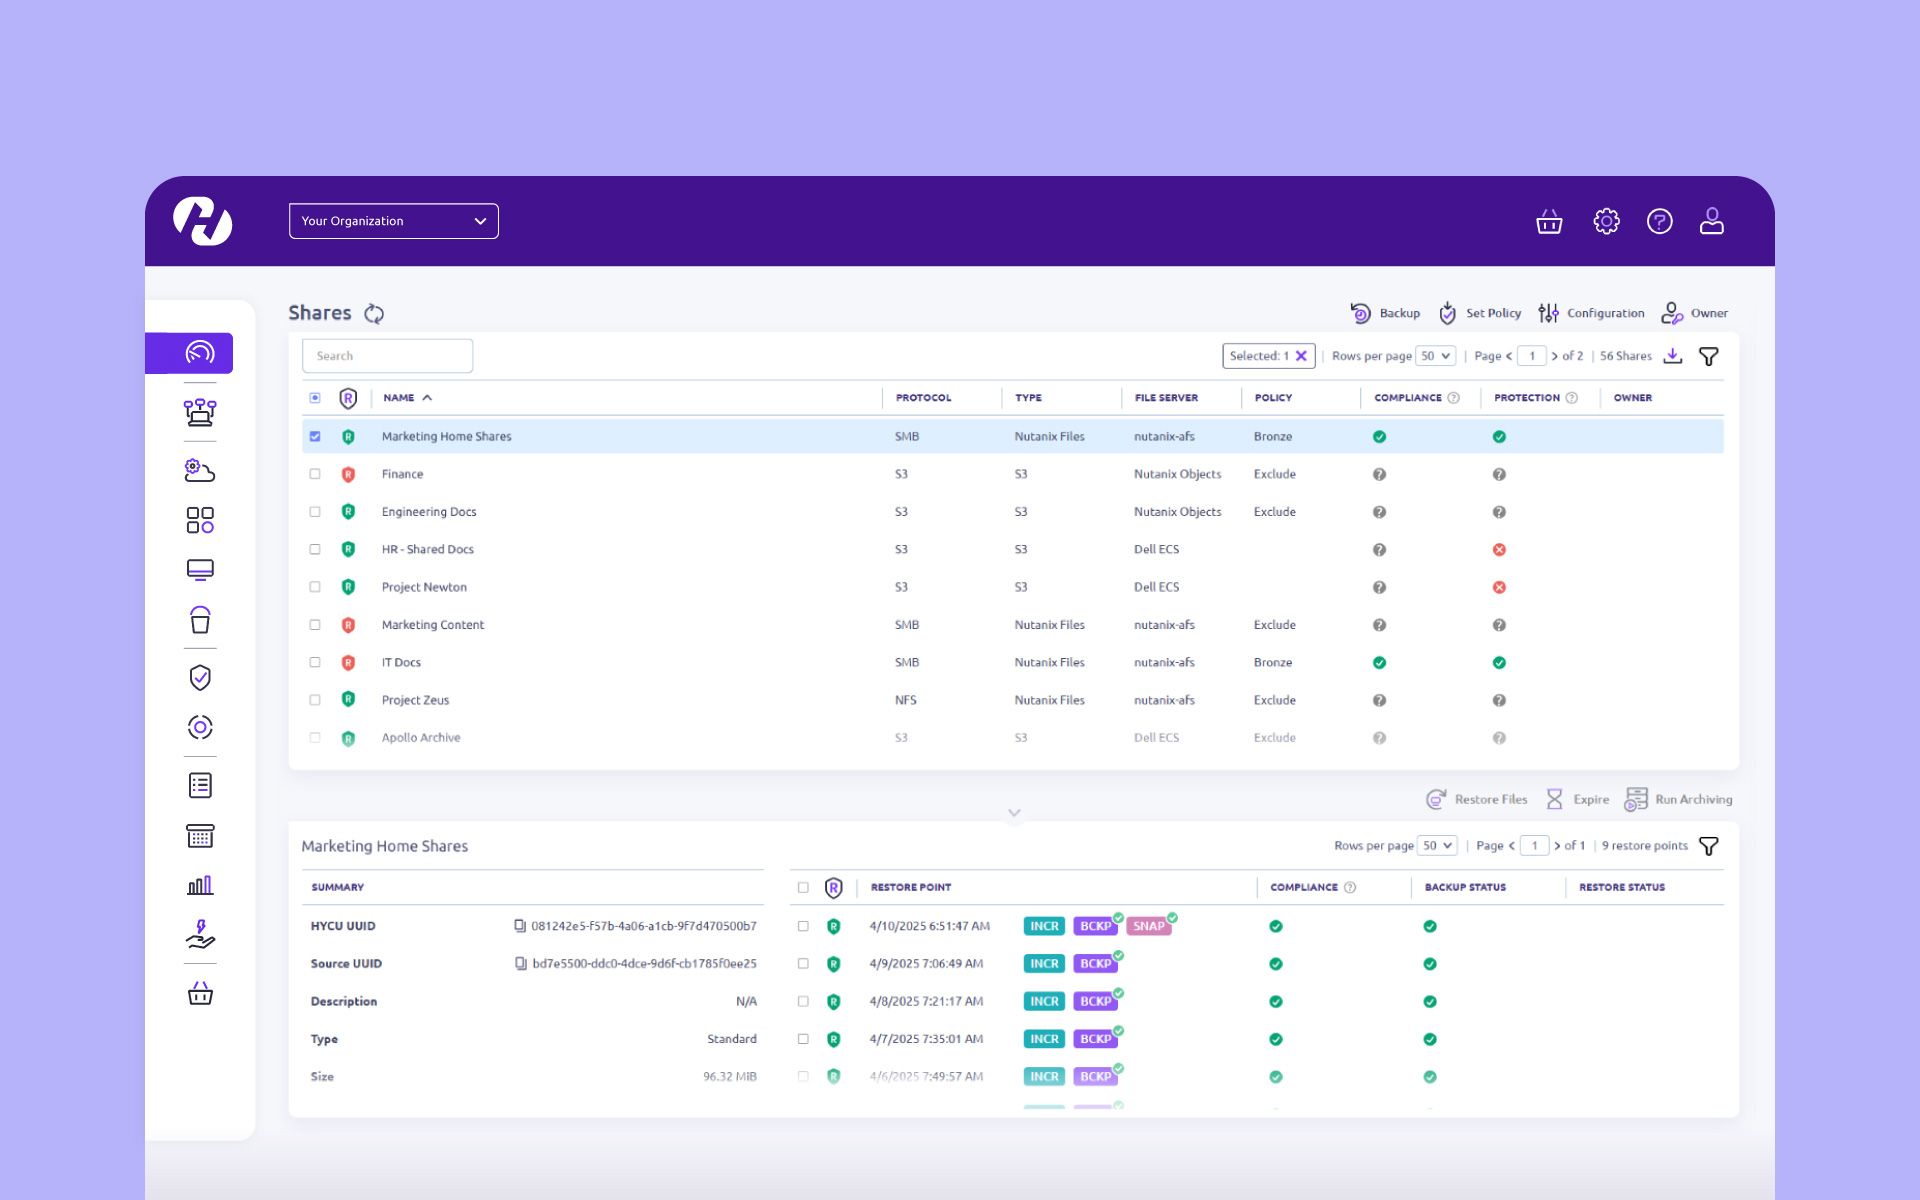
Task: Refresh the Shares list
Action: 374,314
